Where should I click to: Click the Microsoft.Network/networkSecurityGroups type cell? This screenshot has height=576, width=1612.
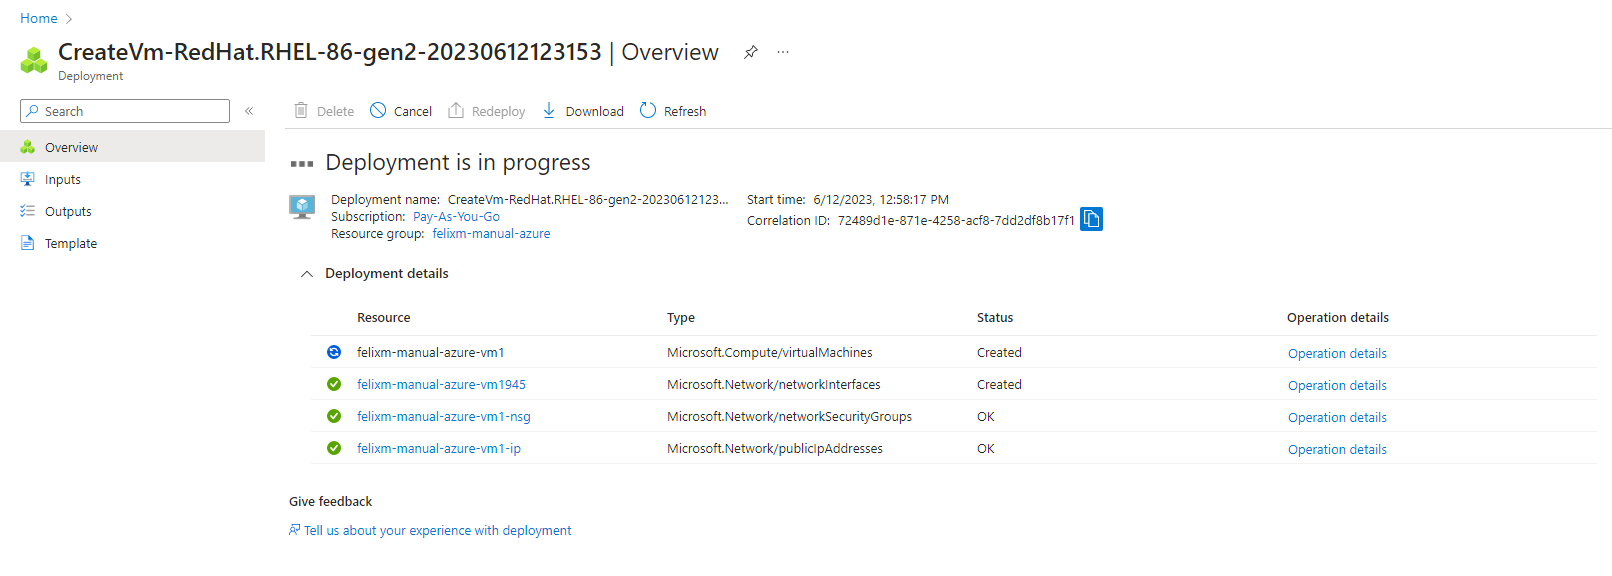click(x=790, y=416)
